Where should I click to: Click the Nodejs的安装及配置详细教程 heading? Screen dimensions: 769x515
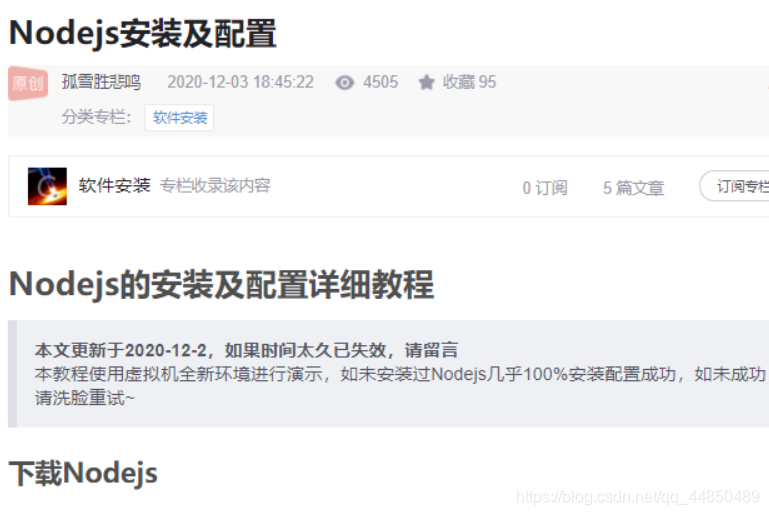pos(222,284)
